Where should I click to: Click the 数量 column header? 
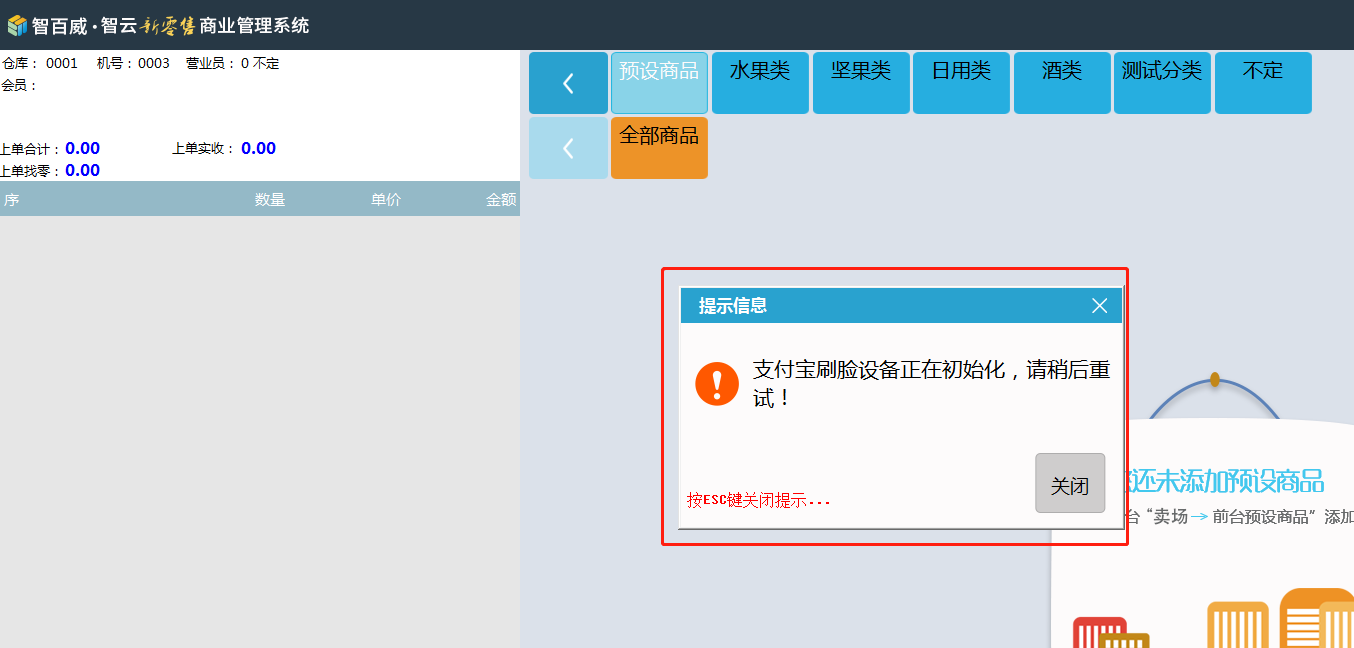270,200
